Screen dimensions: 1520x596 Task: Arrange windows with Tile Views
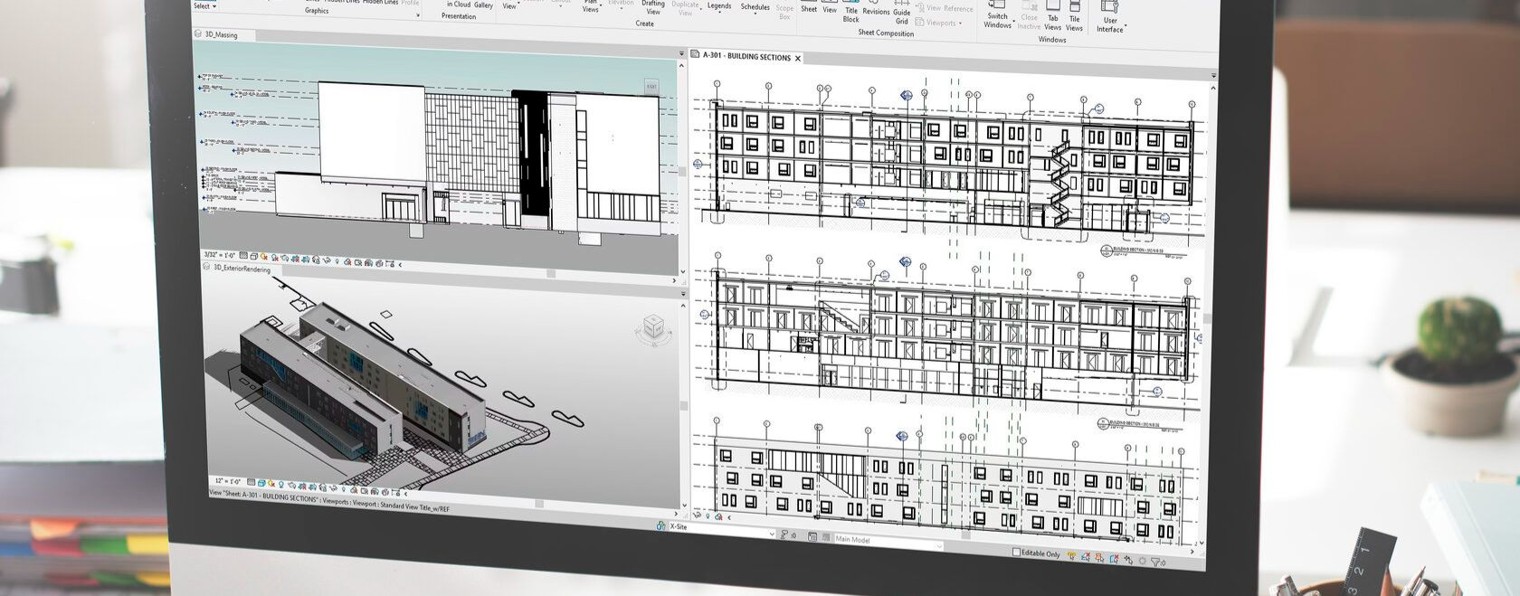click(x=1074, y=18)
